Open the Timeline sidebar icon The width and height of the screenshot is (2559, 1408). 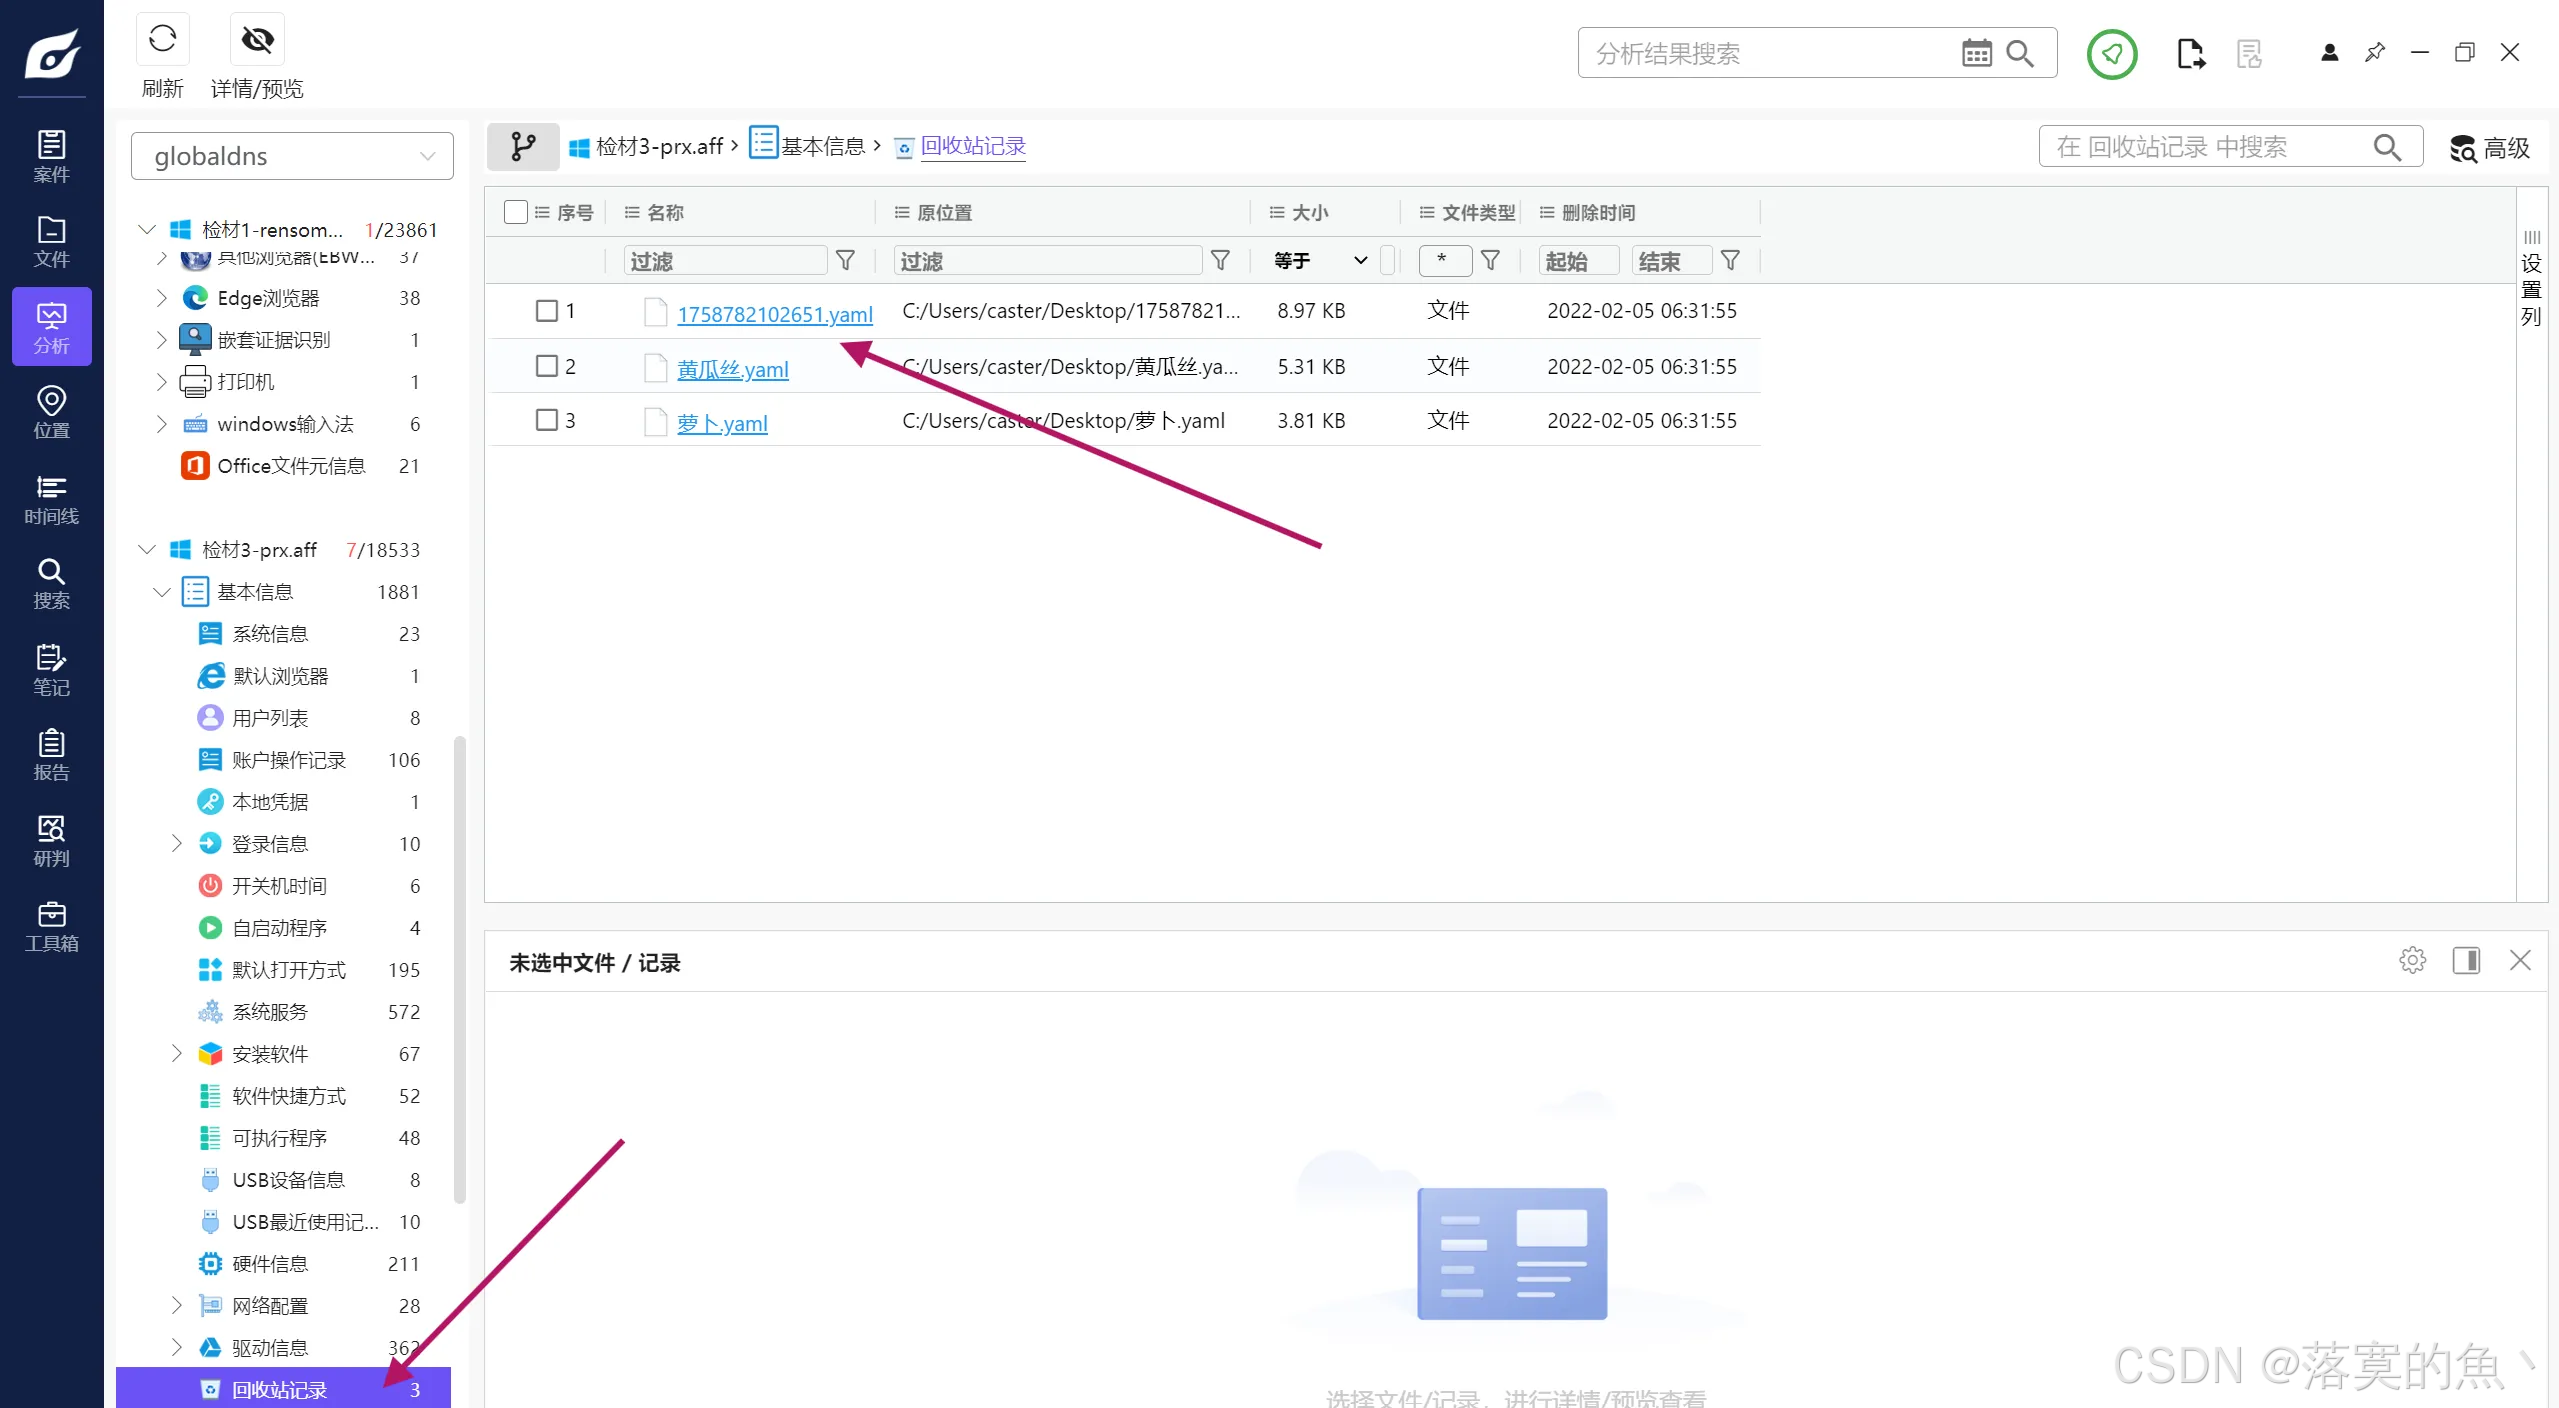[x=51, y=499]
